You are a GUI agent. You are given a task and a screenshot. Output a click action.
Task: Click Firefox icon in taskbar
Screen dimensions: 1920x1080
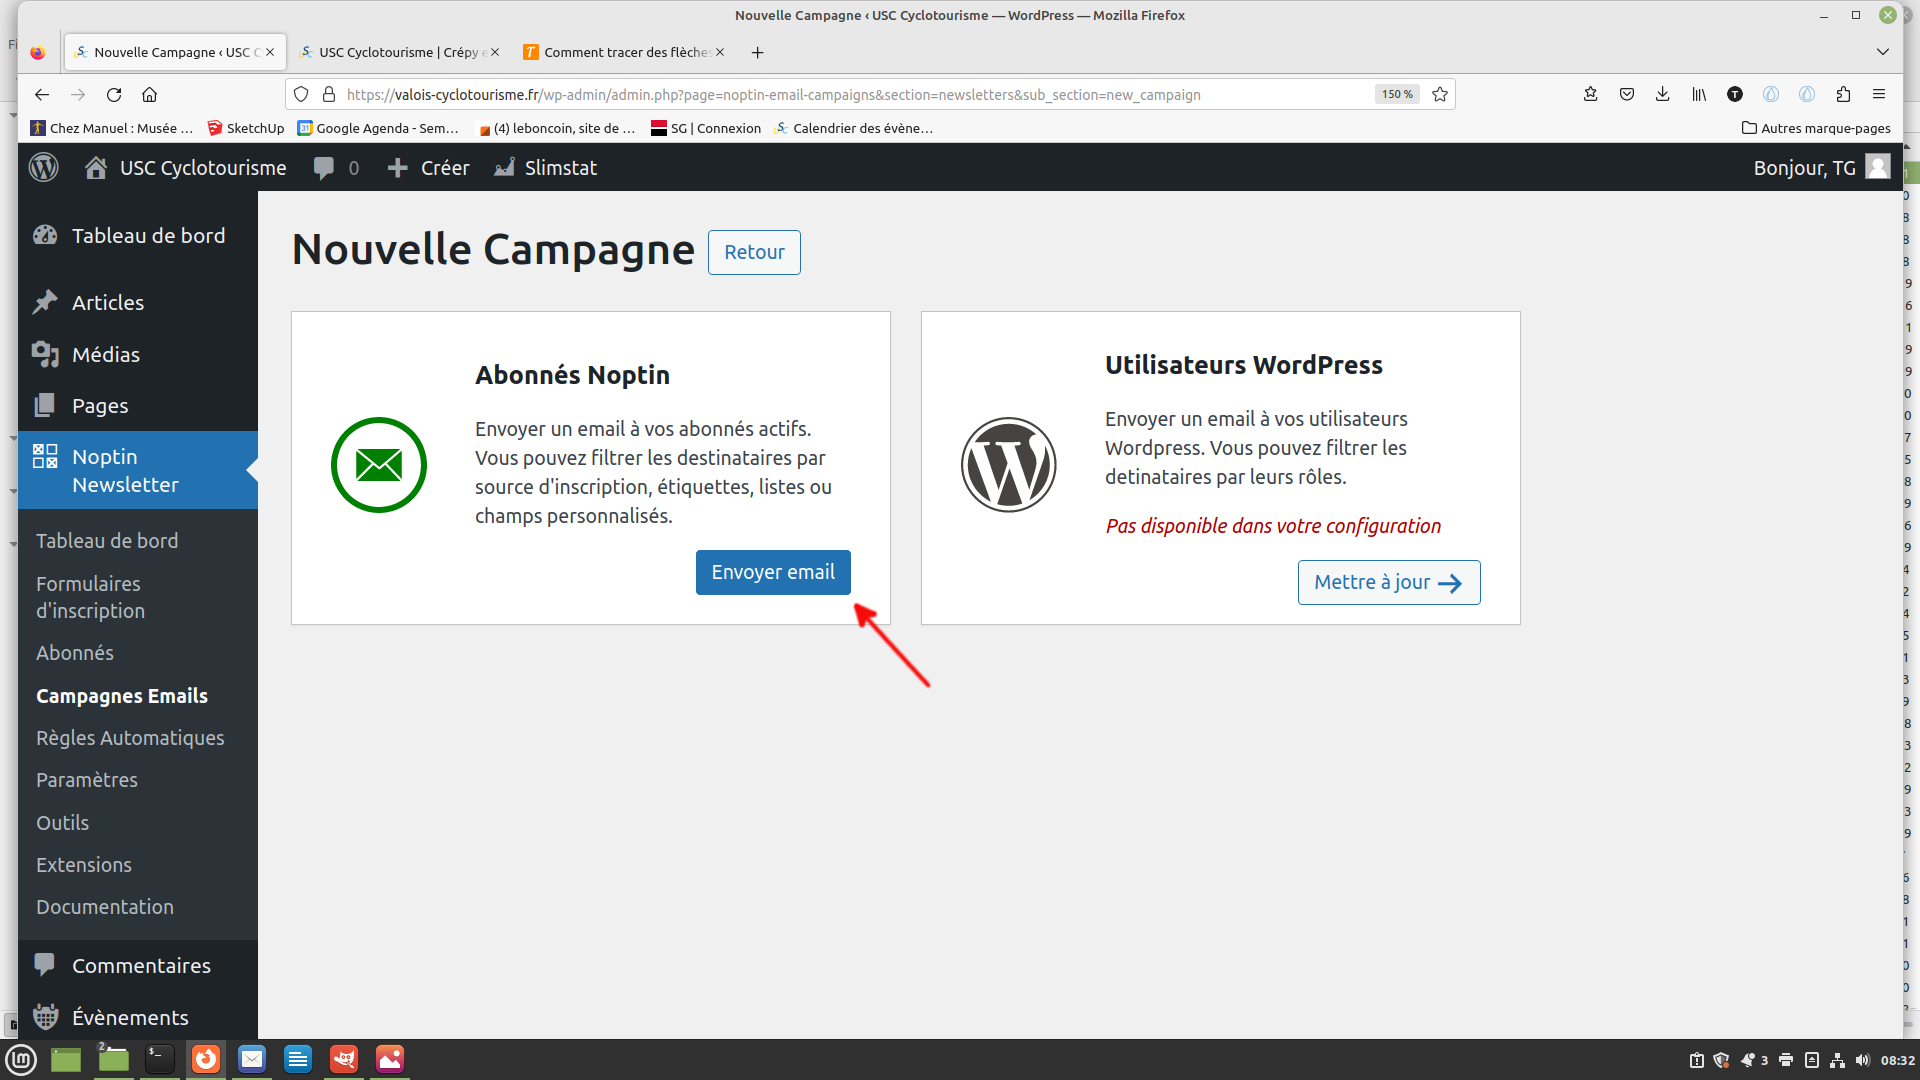point(206,1059)
